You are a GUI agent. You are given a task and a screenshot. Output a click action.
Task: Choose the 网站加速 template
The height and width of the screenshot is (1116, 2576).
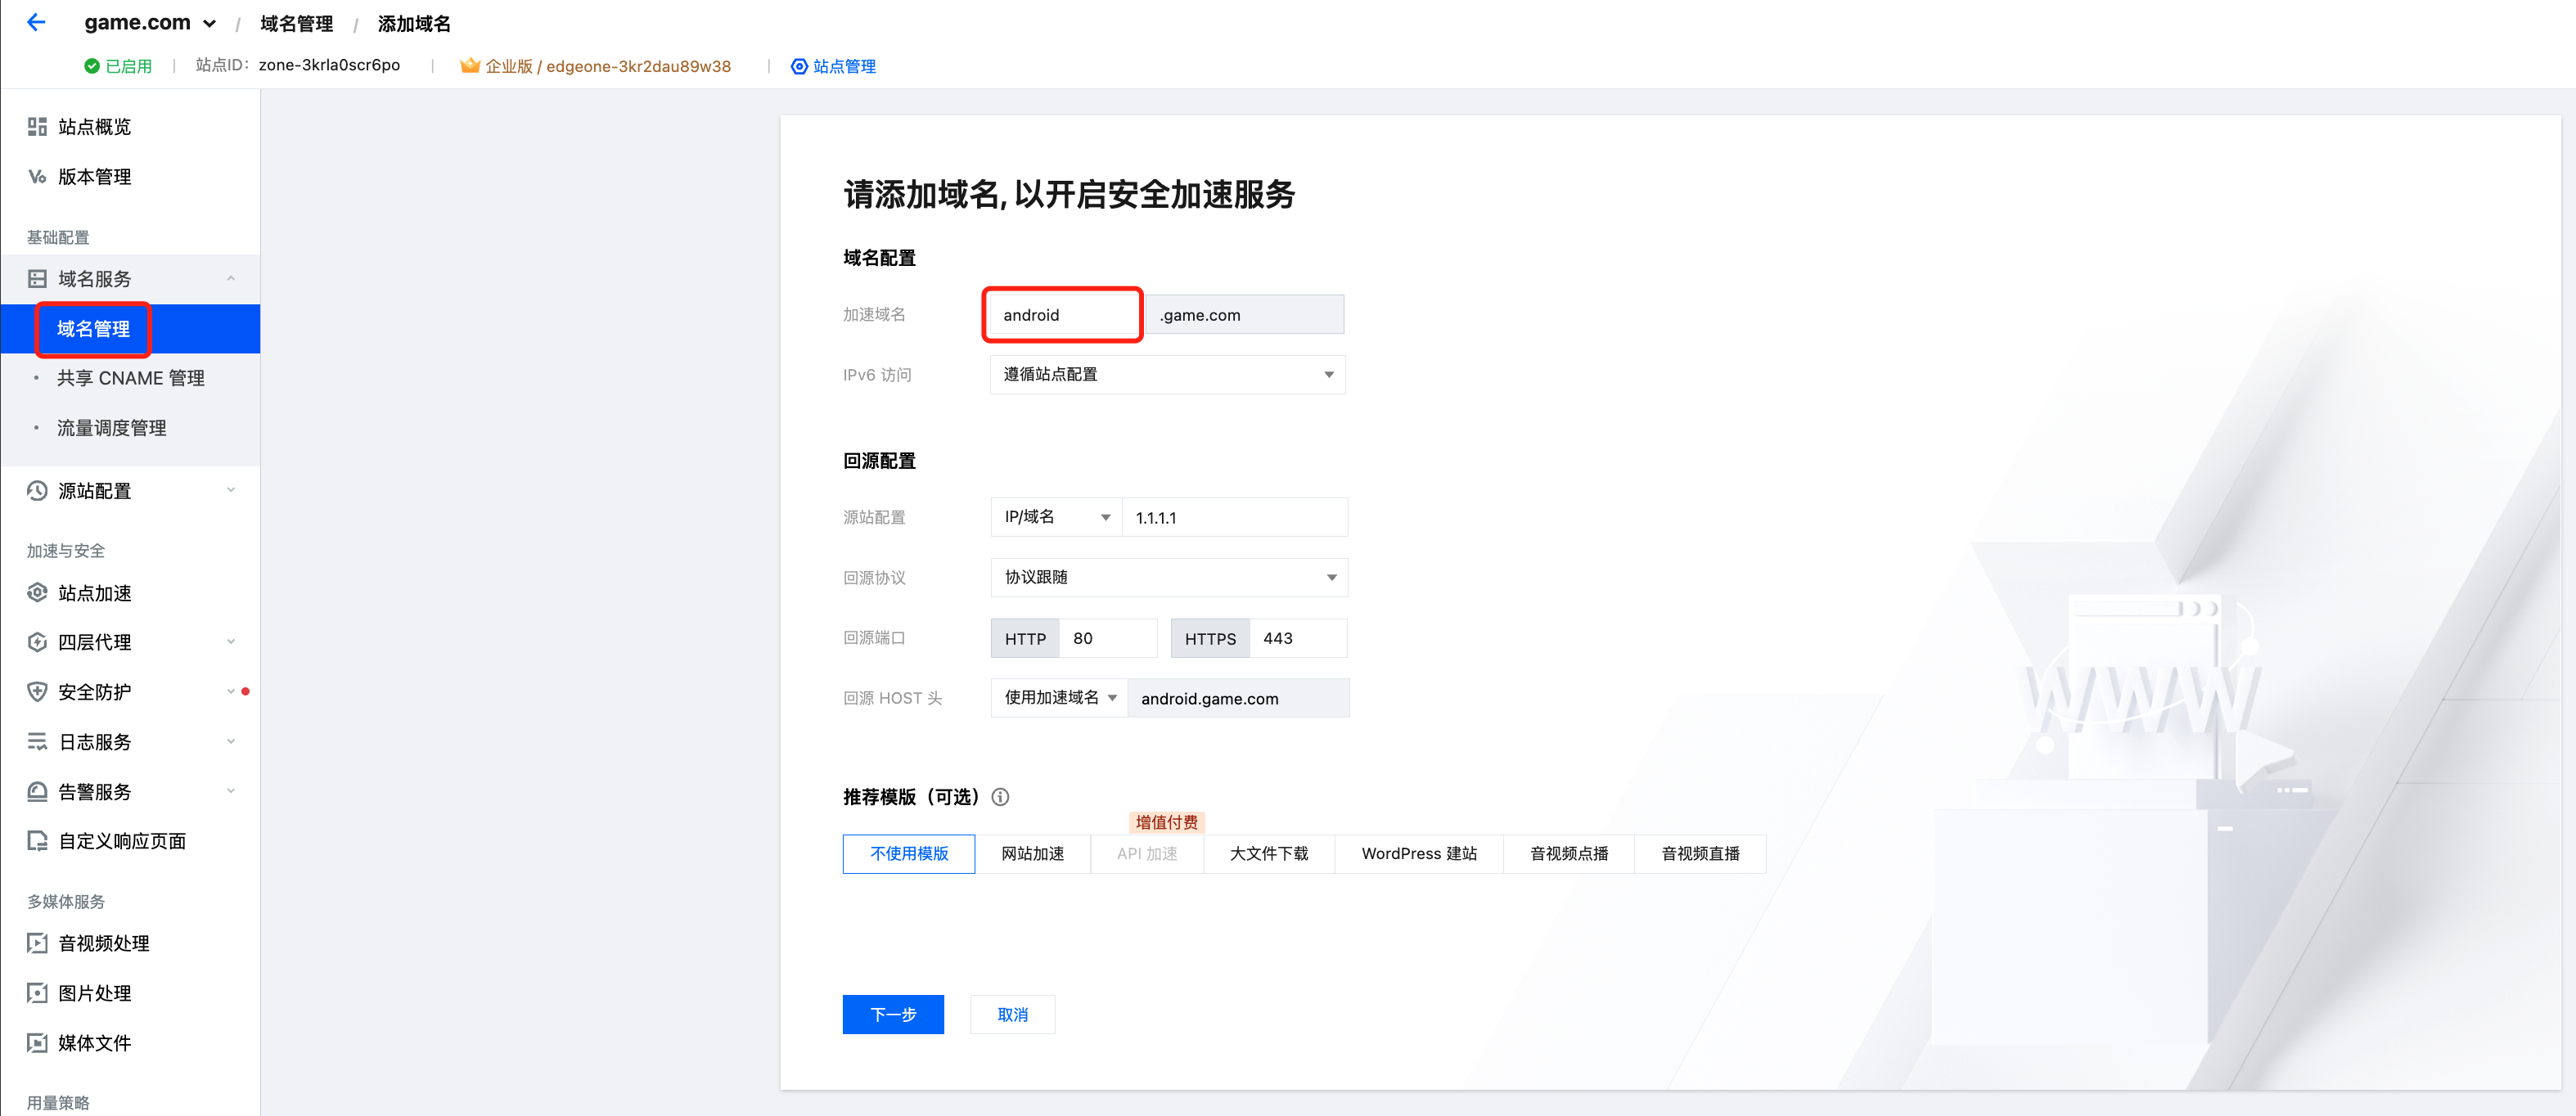click(1032, 854)
